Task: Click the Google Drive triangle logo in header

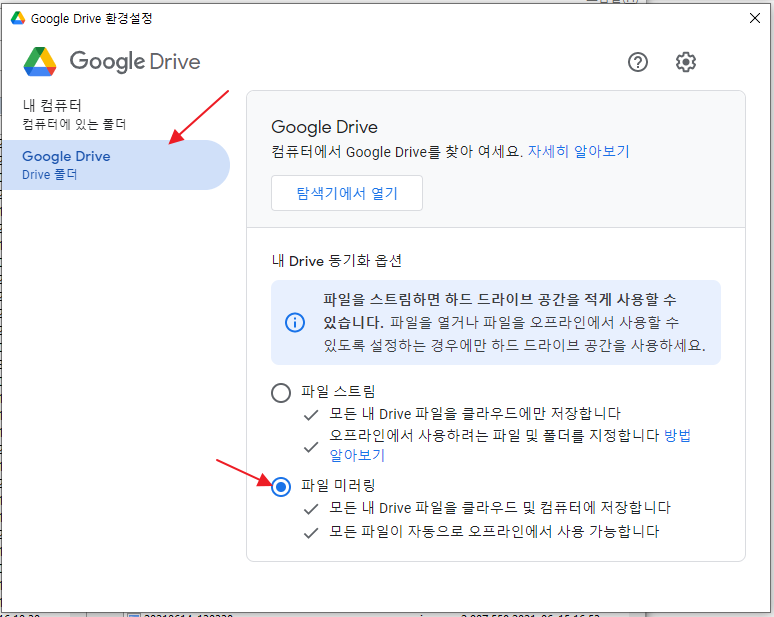Action: pyautogui.click(x=40, y=62)
